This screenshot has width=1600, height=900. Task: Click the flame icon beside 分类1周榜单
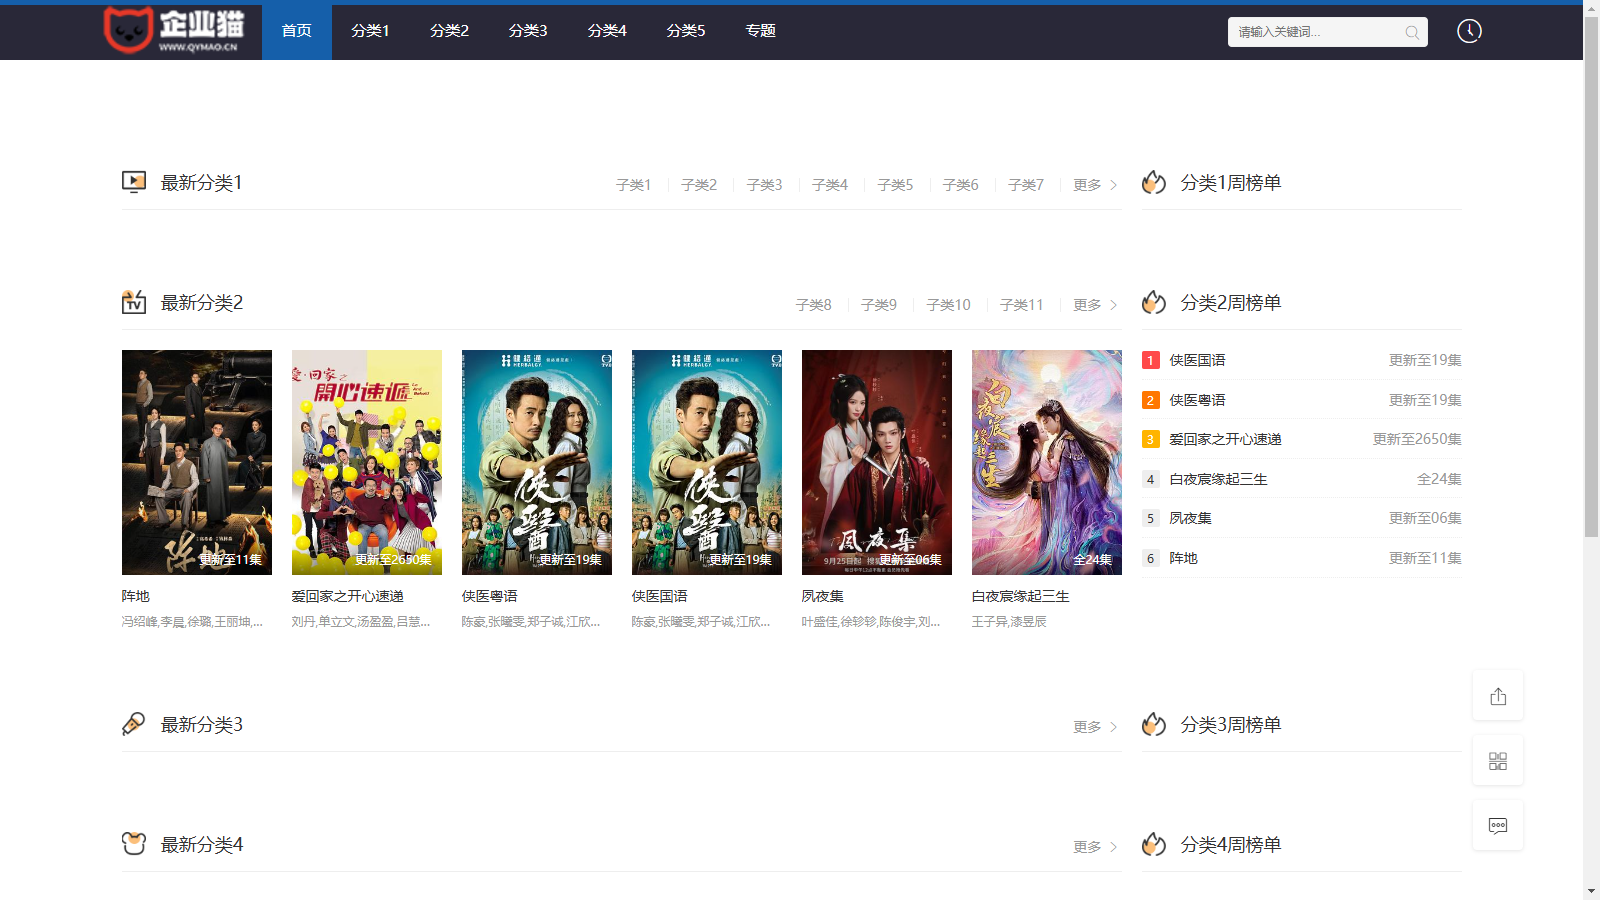pos(1154,182)
